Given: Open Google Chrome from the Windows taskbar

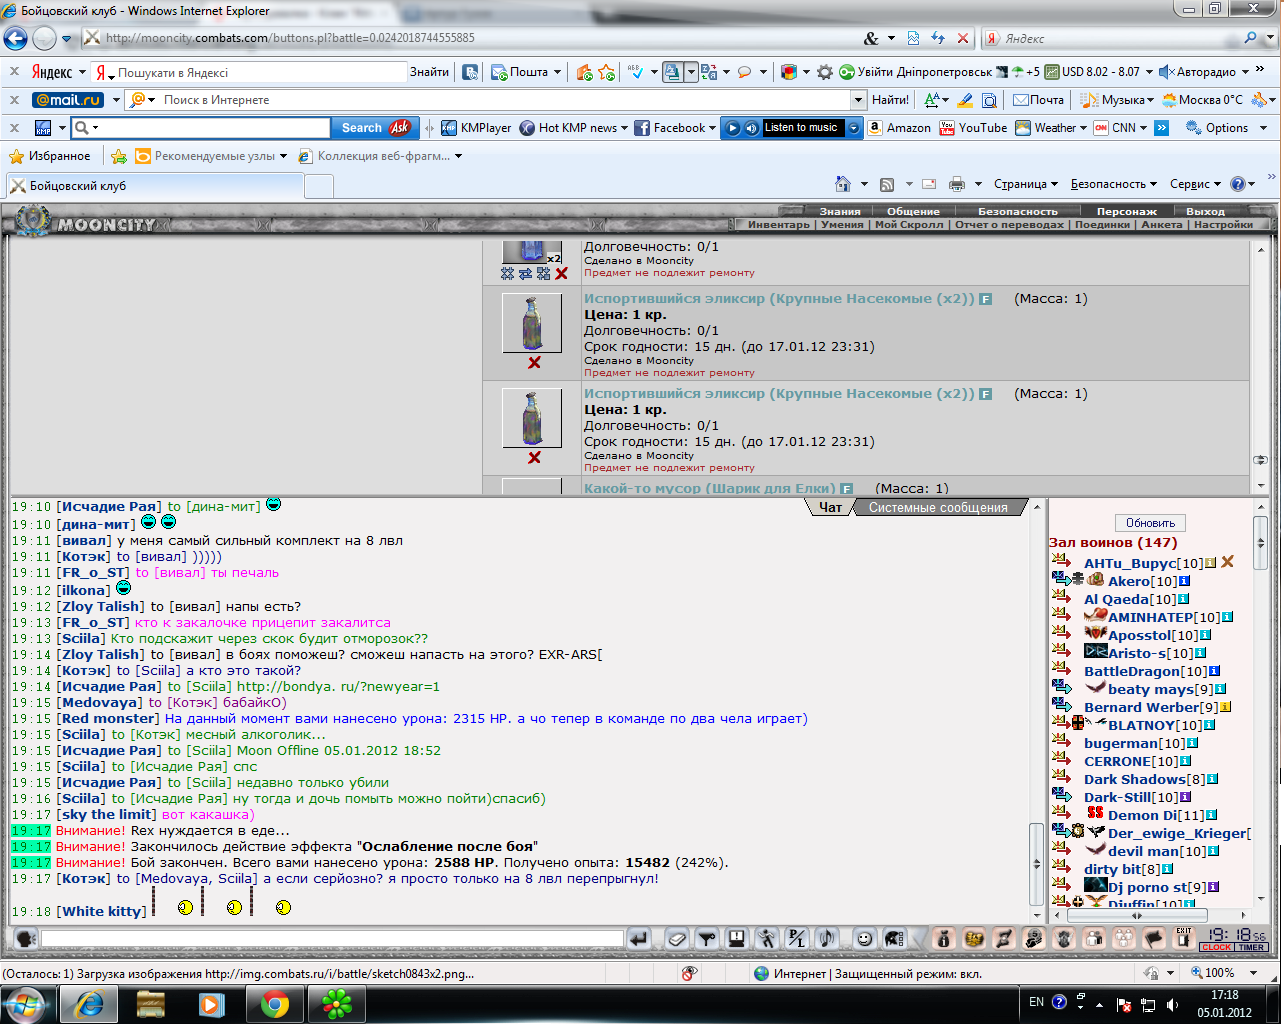Looking at the screenshot, I should [x=275, y=1004].
